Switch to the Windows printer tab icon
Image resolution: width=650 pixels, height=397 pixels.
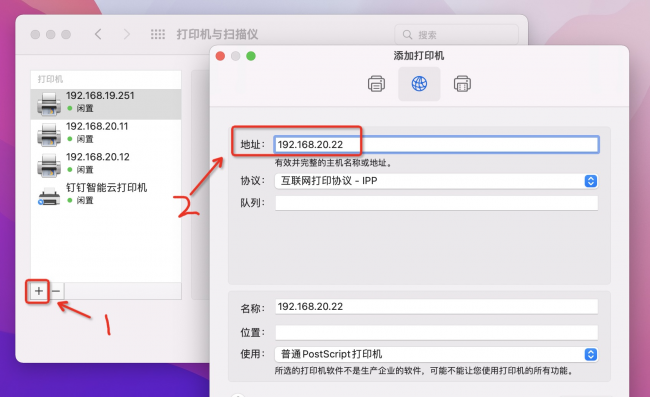click(462, 84)
